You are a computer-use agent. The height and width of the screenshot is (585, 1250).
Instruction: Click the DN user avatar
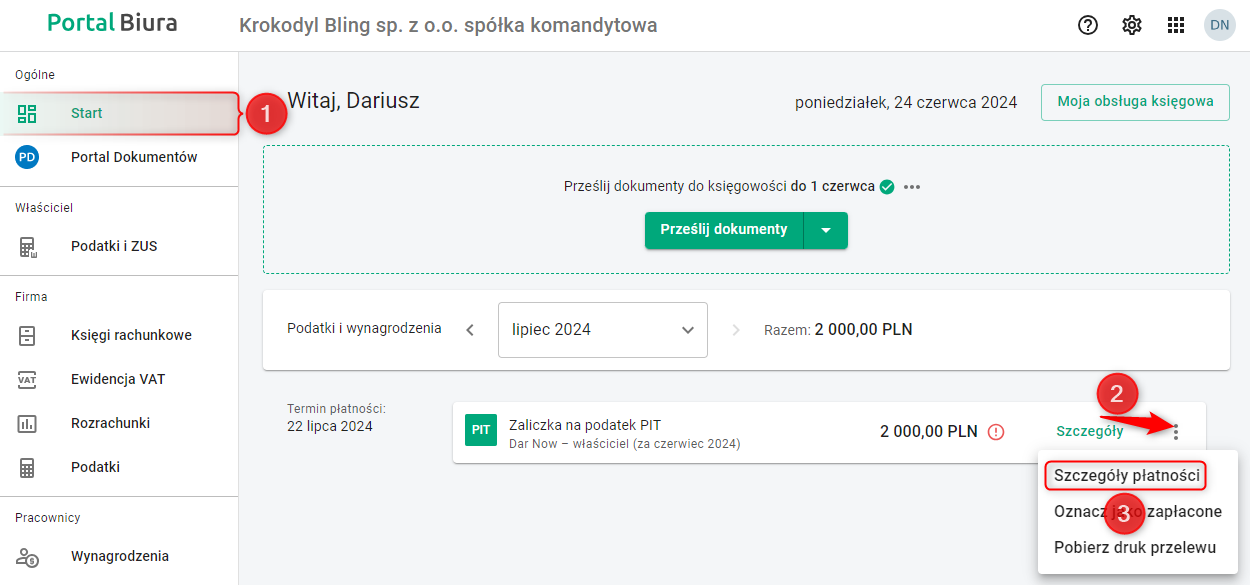click(1220, 25)
